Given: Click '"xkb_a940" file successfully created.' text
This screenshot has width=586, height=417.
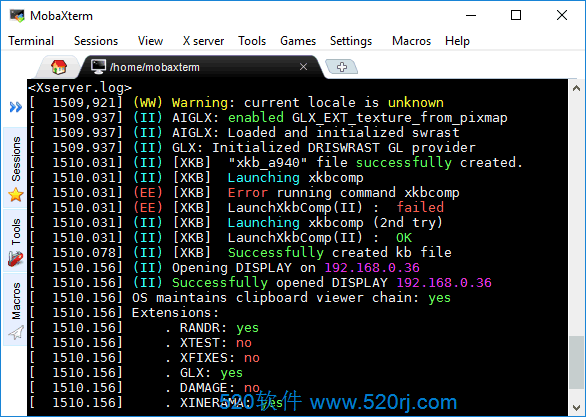Looking at the screenshot, I should click(375, 163).
